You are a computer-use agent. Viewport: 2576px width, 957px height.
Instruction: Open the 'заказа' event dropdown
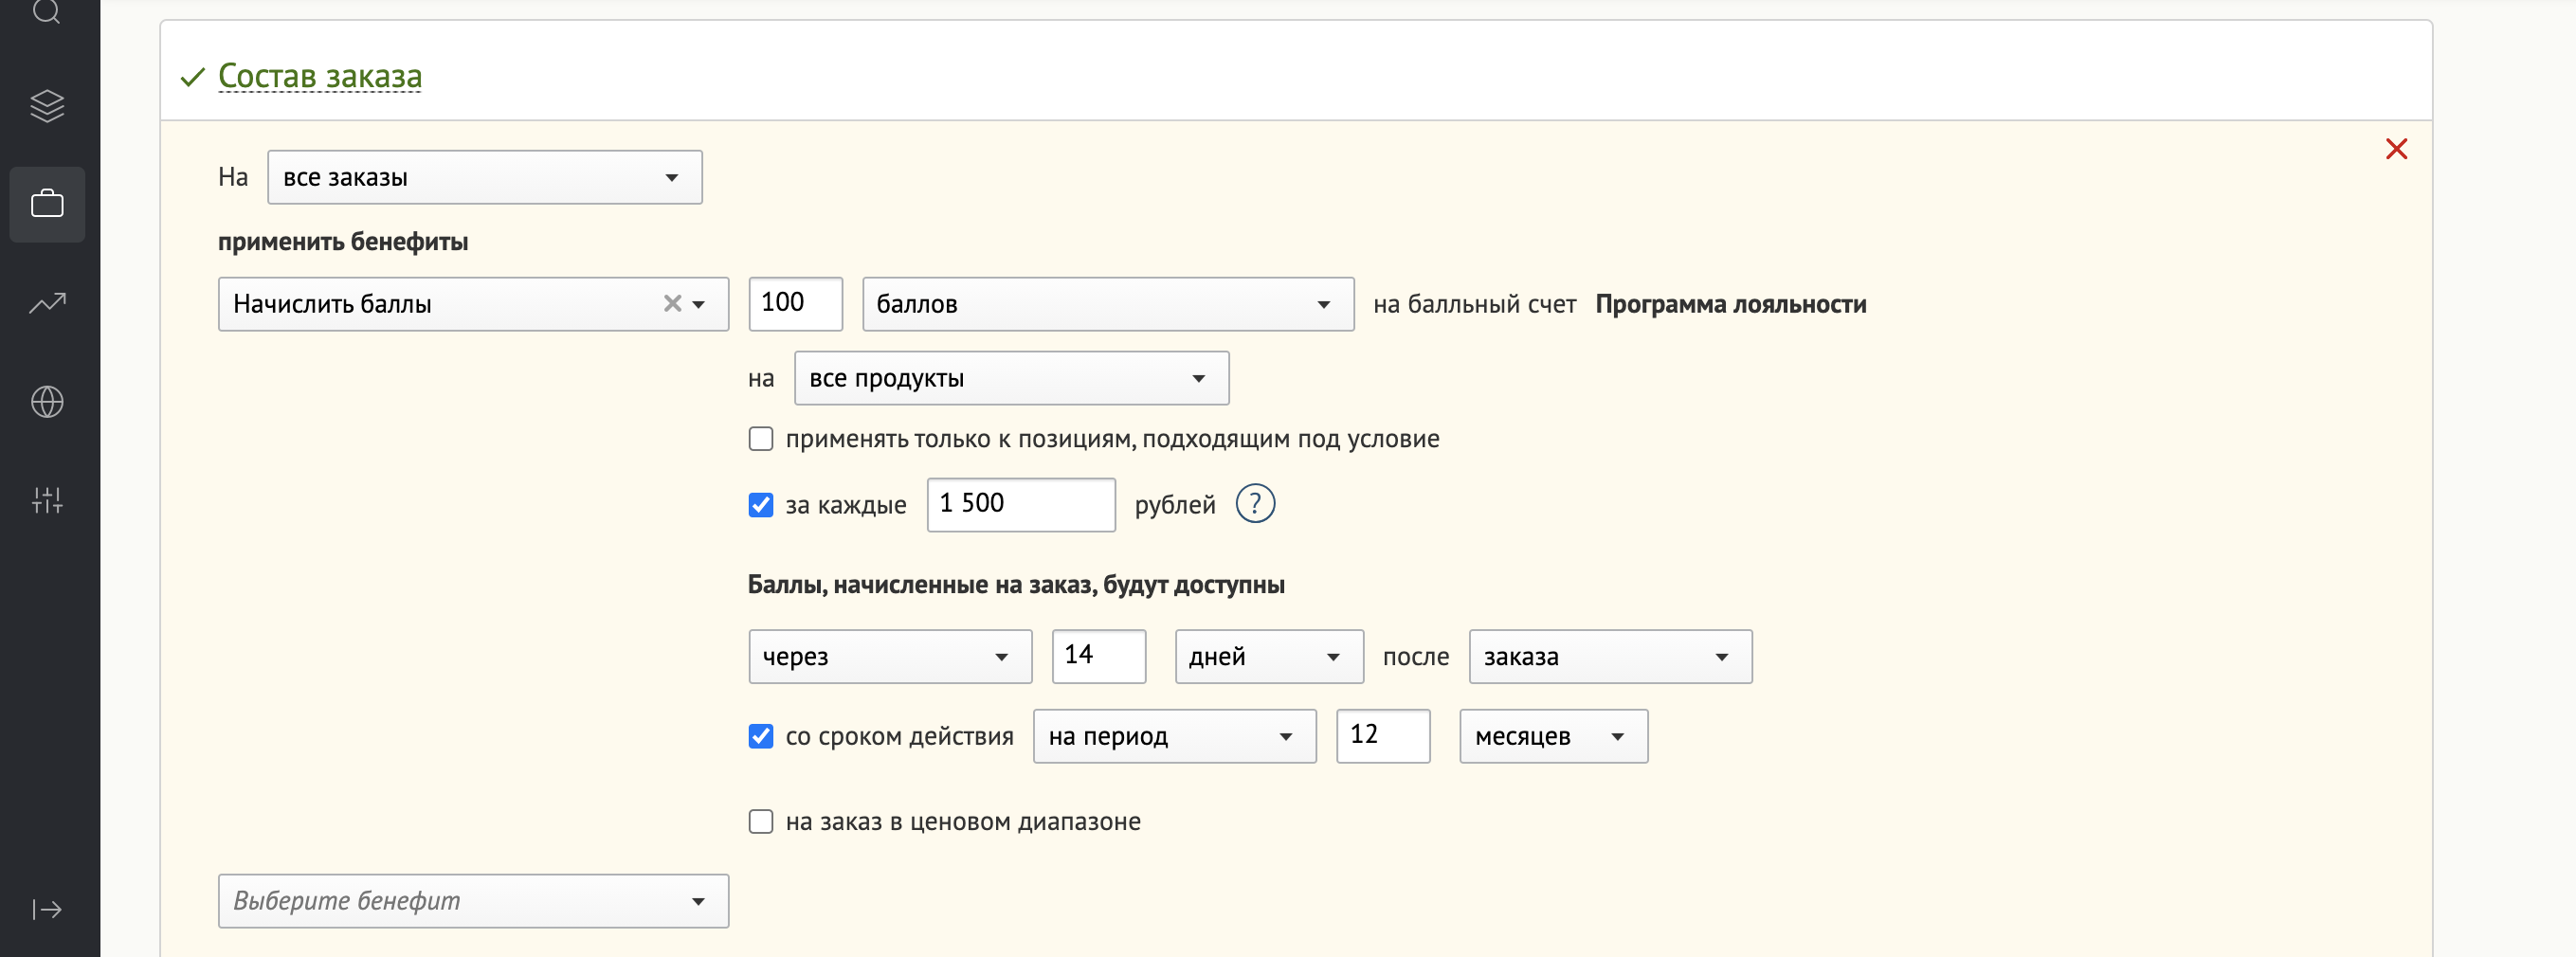point(1610,657)
